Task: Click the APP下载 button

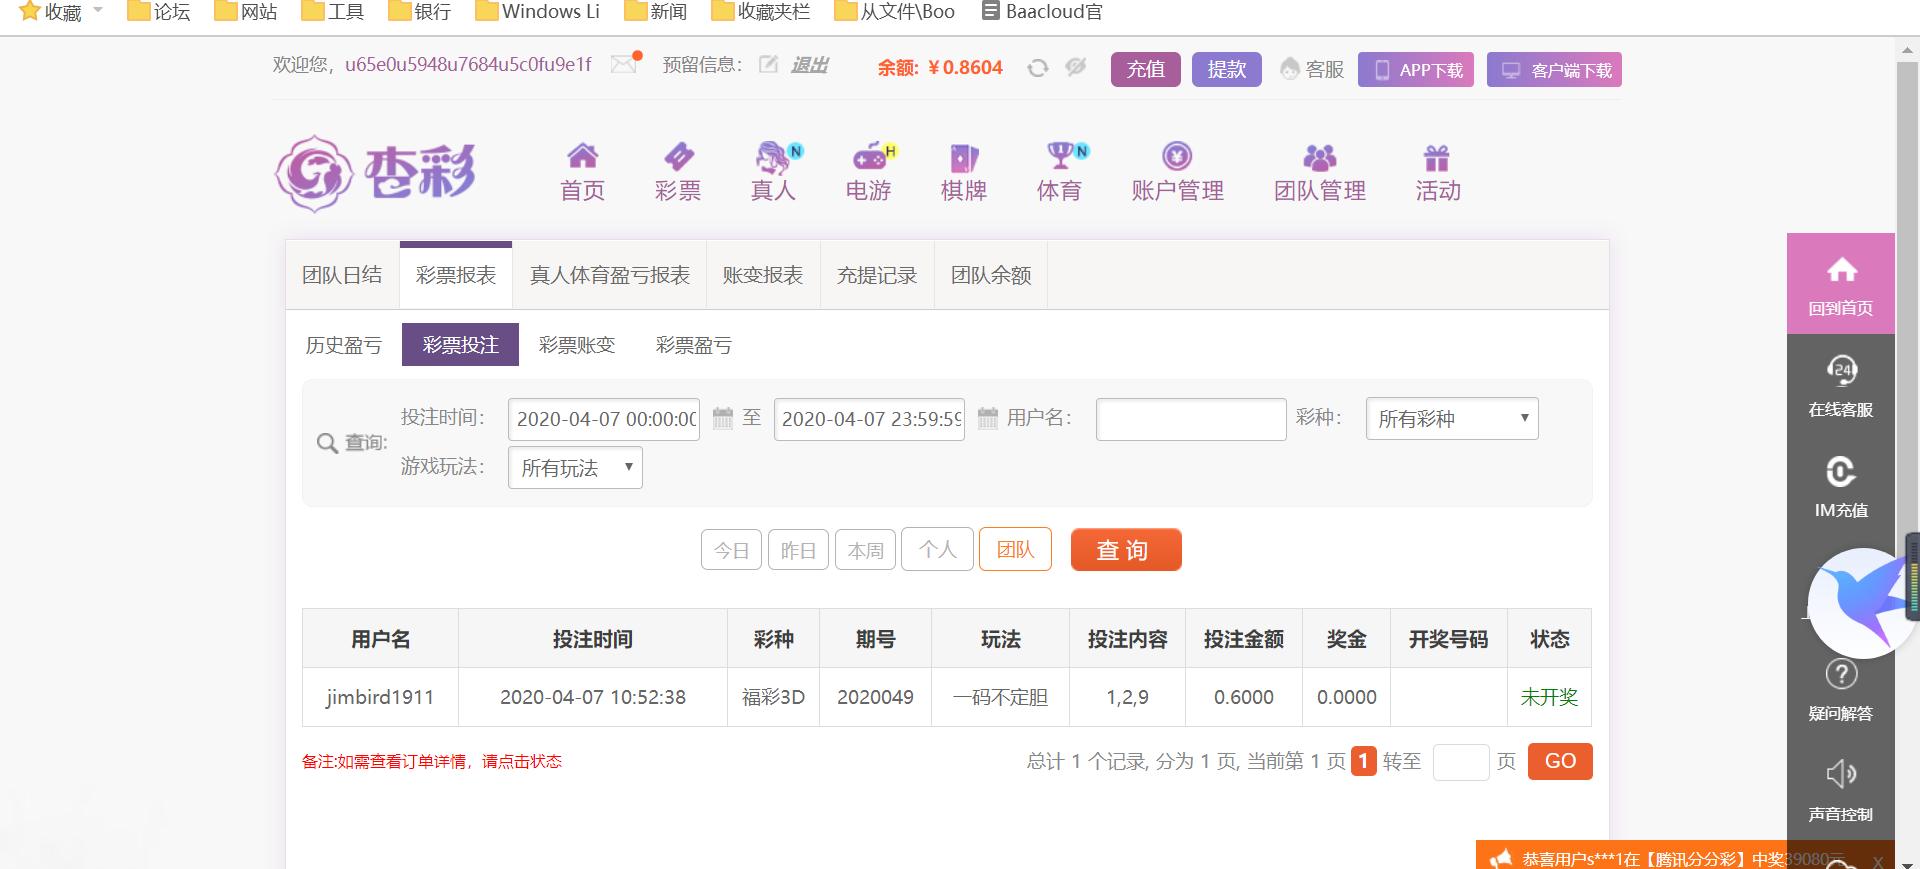Action: coord(1416,70)
